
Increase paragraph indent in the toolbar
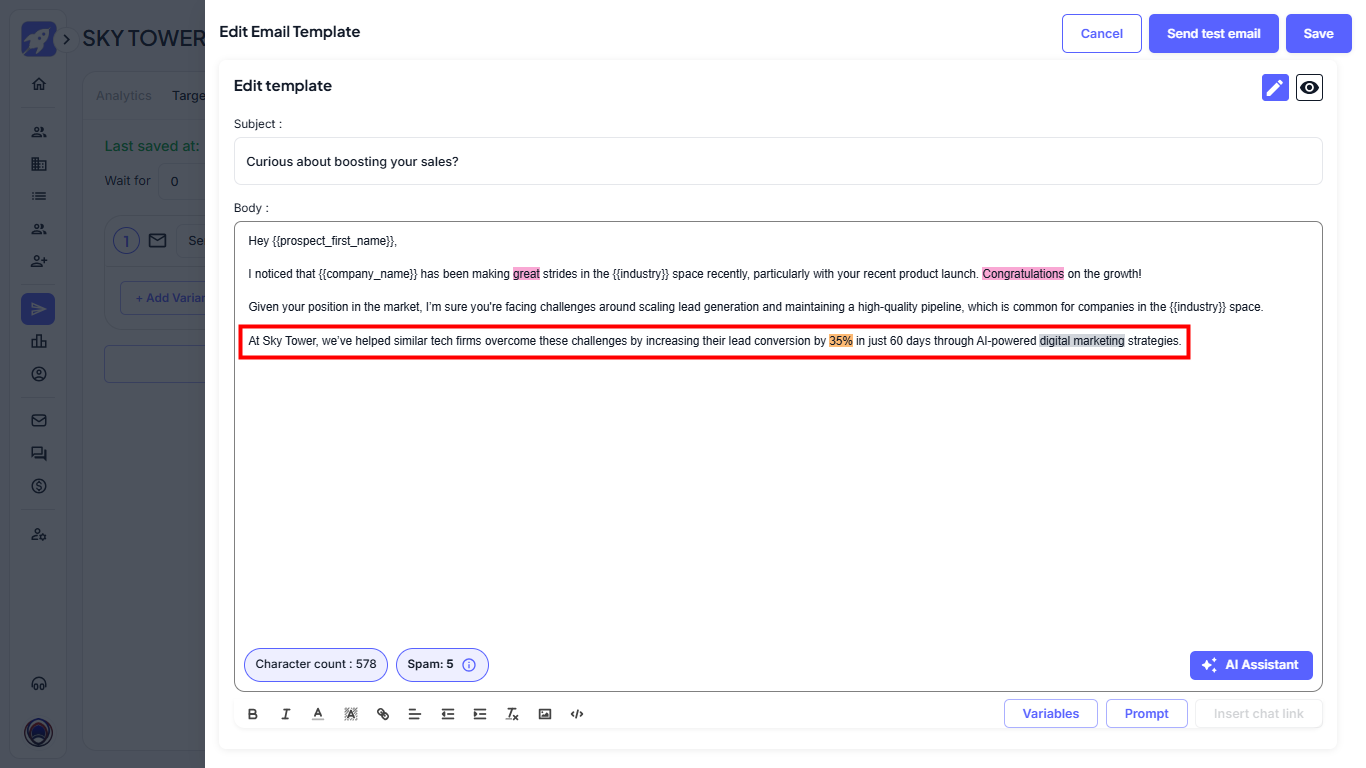(480, 714)
